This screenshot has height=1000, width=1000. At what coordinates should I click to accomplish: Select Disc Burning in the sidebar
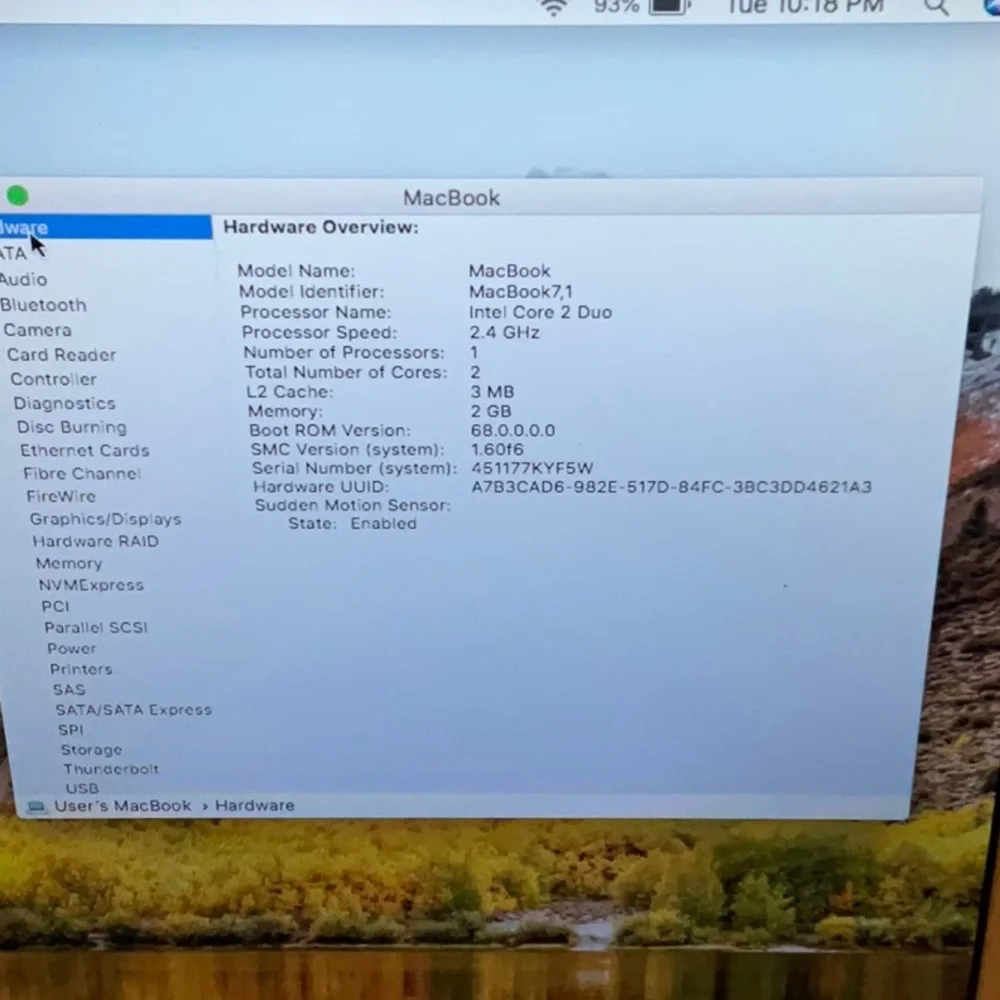pyautogui.click(x=71, y=427)
